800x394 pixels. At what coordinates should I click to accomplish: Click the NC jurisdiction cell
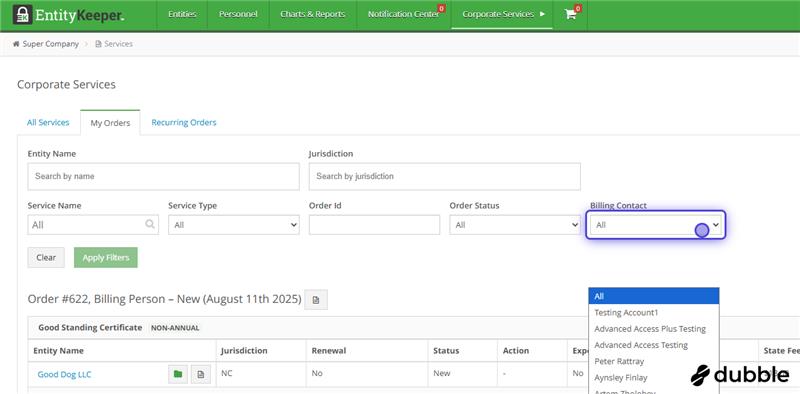227,373
